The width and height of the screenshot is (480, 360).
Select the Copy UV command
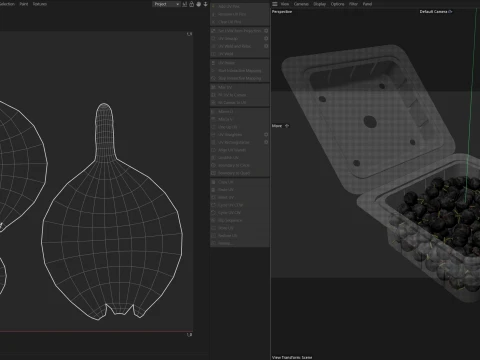click(x=226, y=182)
